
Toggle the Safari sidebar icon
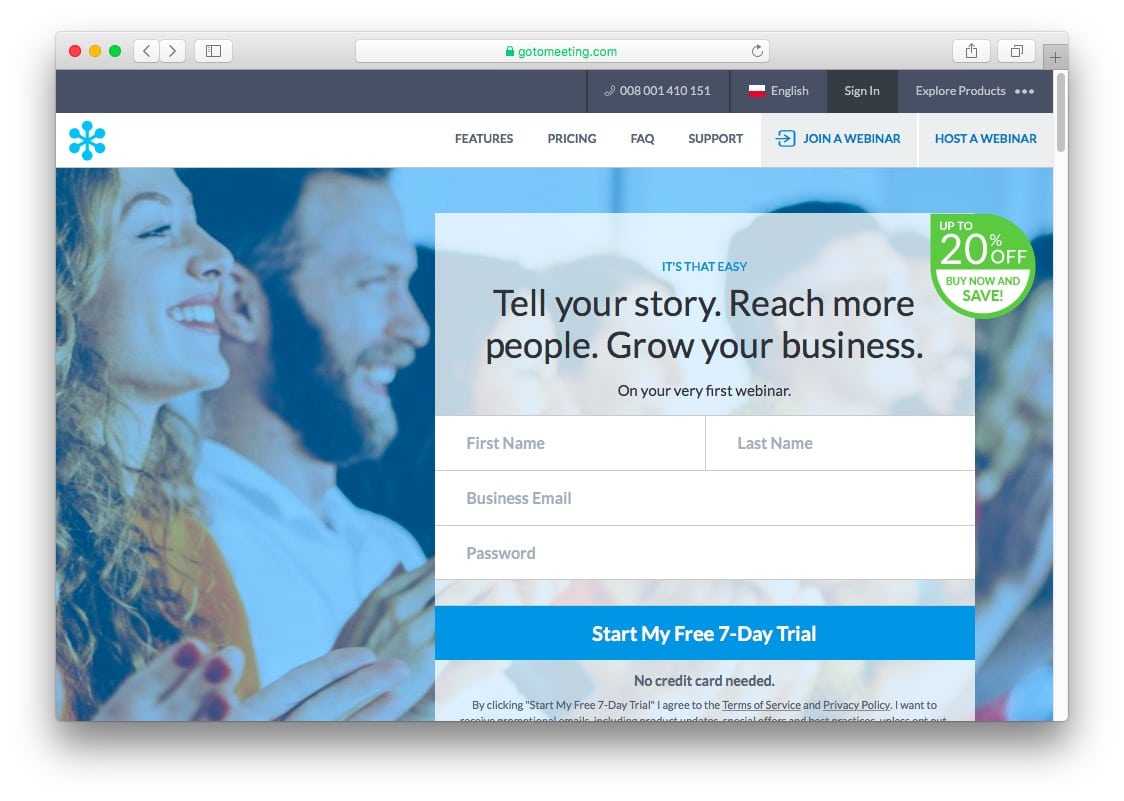[214, 51]
